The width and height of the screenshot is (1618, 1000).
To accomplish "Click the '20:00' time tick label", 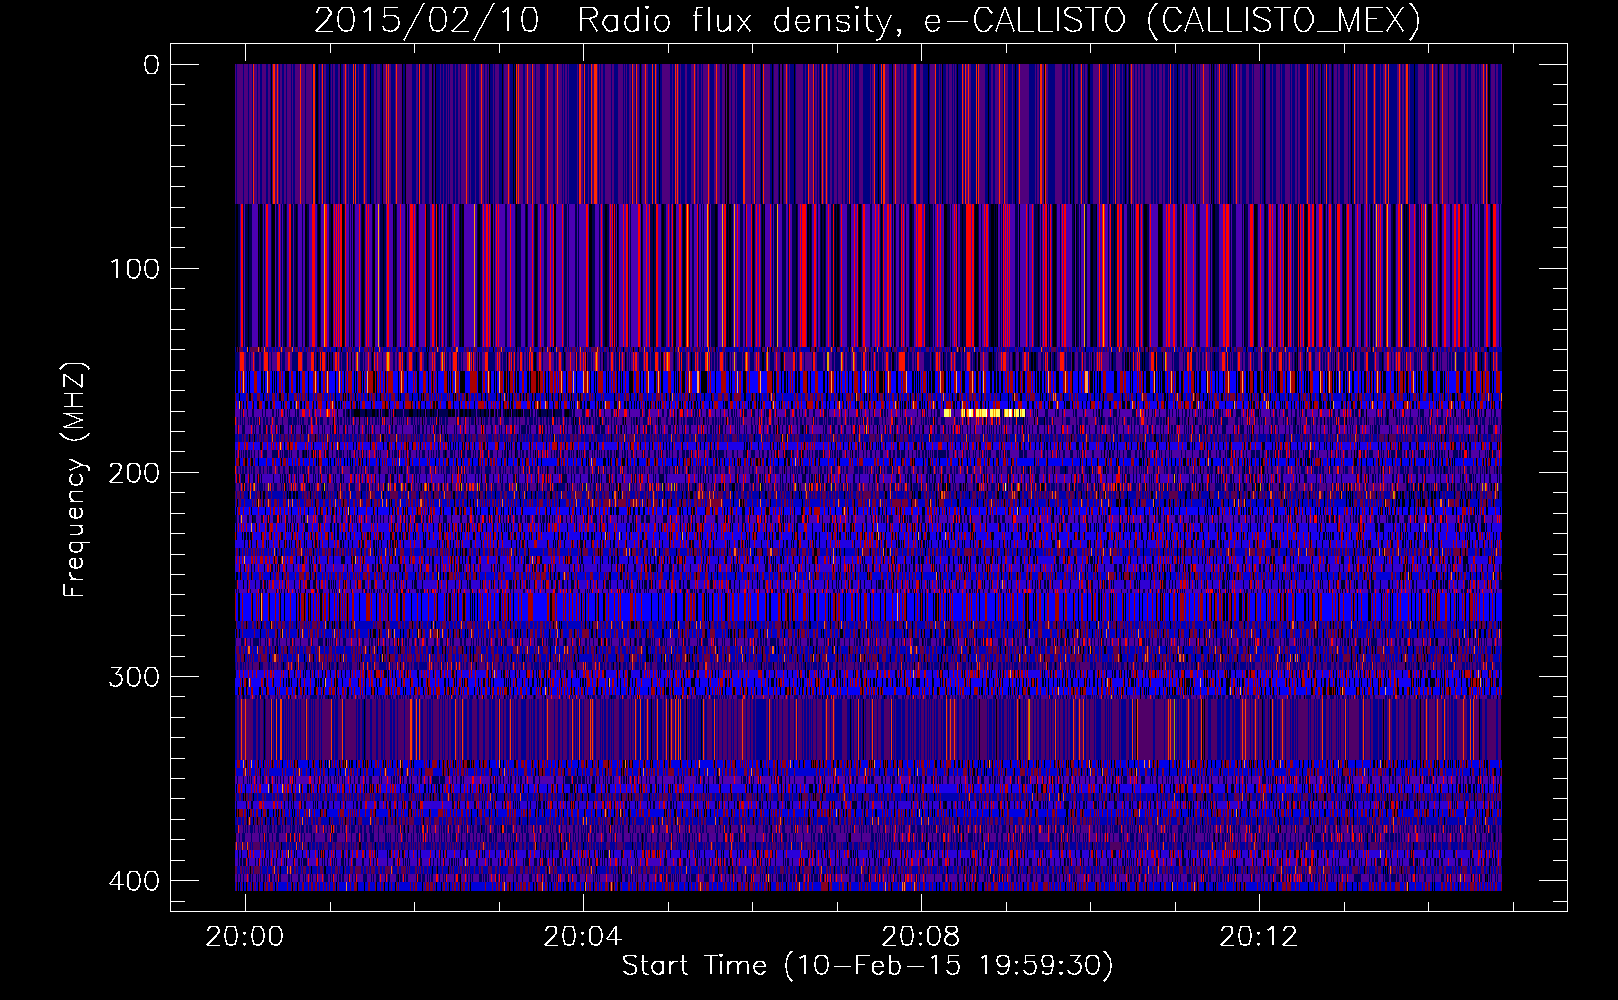I will coord(245,937).
